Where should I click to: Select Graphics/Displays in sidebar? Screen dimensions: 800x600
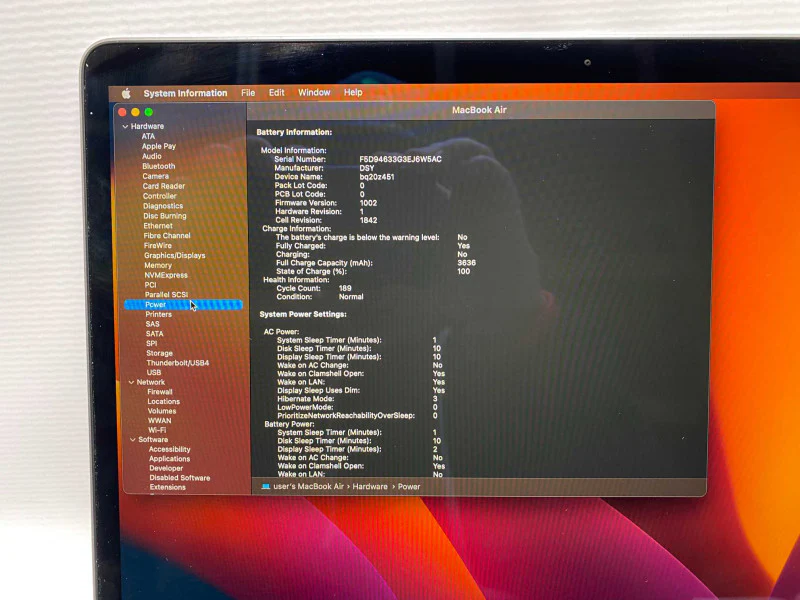pyautogui.click(x=174, y=256)
